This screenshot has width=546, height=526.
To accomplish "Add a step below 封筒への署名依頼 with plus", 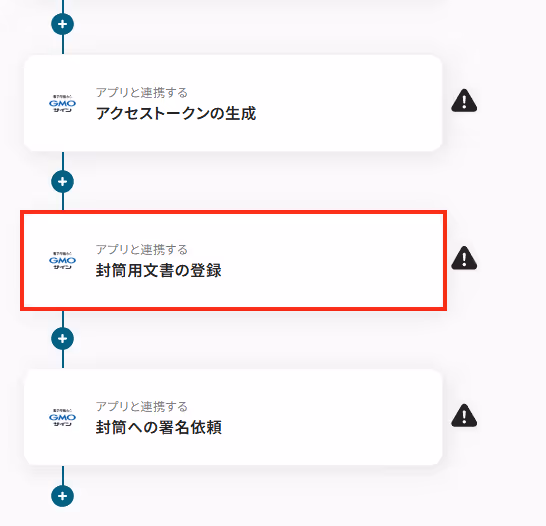I will click(62, 496).
